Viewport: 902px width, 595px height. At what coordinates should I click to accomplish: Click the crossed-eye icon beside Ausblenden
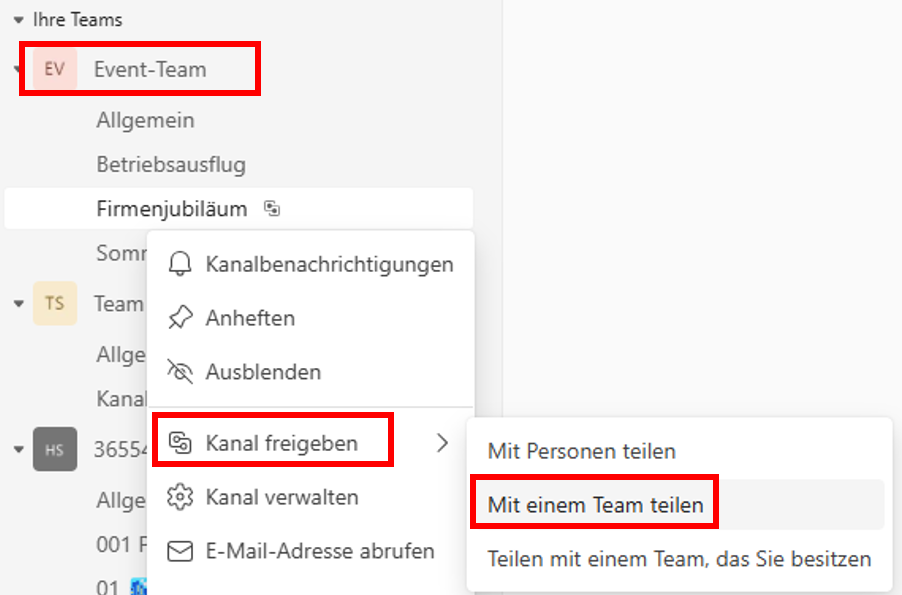coord(180,372)
